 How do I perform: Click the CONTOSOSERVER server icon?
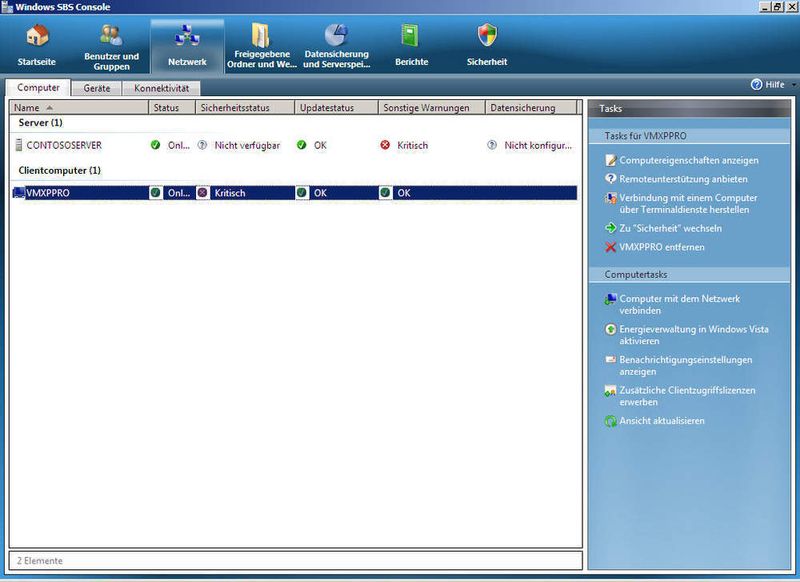point(19,145)
